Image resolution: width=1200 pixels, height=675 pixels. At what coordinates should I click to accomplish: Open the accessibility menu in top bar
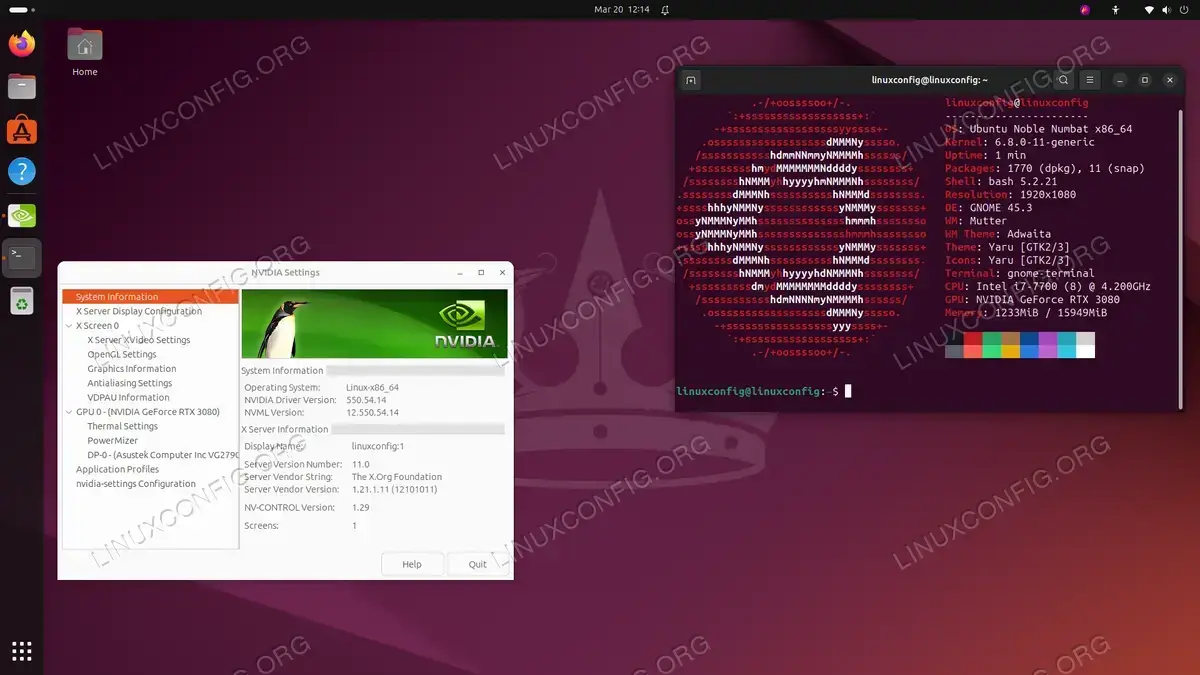[x=1116, y=9]
